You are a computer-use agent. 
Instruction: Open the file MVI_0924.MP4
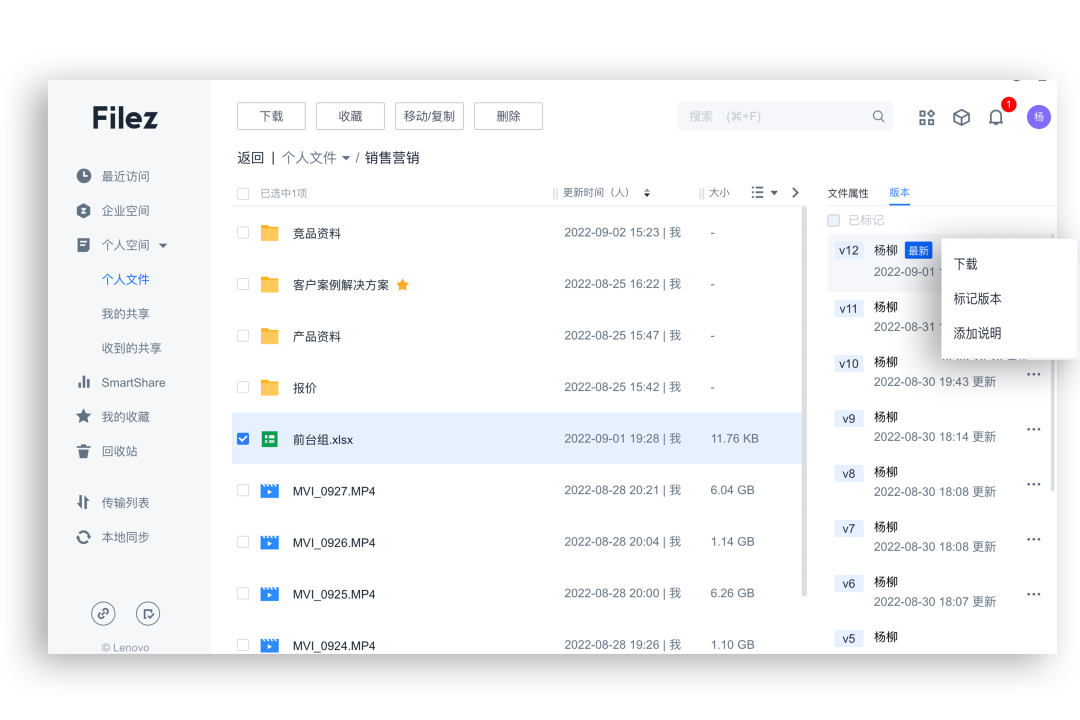(x=334, y=646)
